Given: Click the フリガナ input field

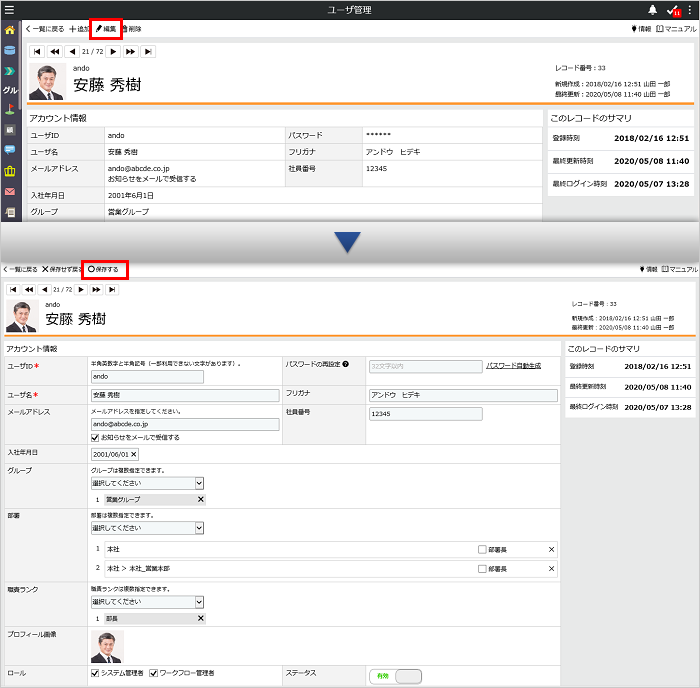Looking at the screenshot, I should 463,395.
